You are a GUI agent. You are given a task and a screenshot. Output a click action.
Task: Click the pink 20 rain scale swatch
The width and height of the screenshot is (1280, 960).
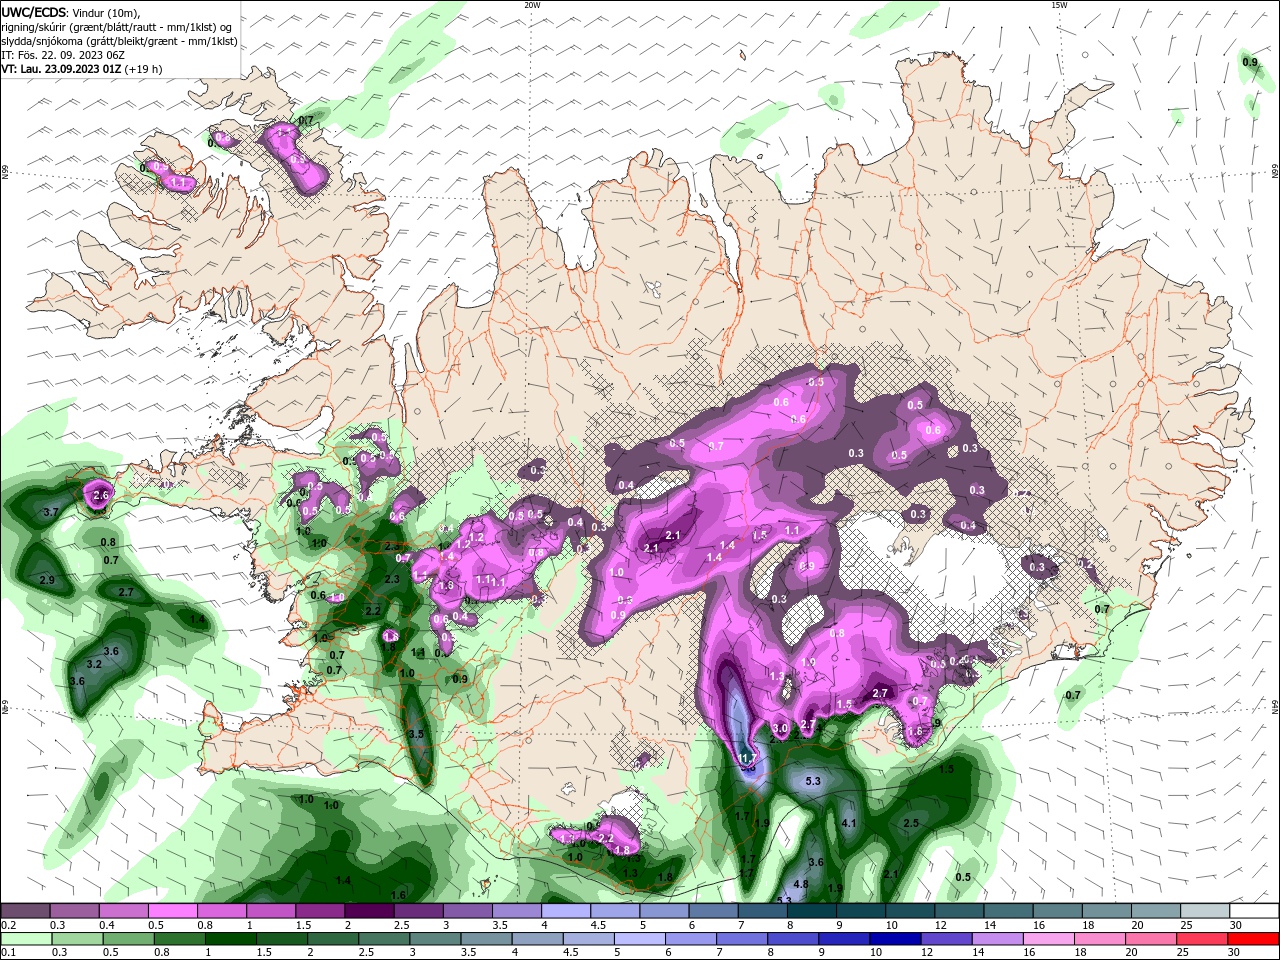1152,939
